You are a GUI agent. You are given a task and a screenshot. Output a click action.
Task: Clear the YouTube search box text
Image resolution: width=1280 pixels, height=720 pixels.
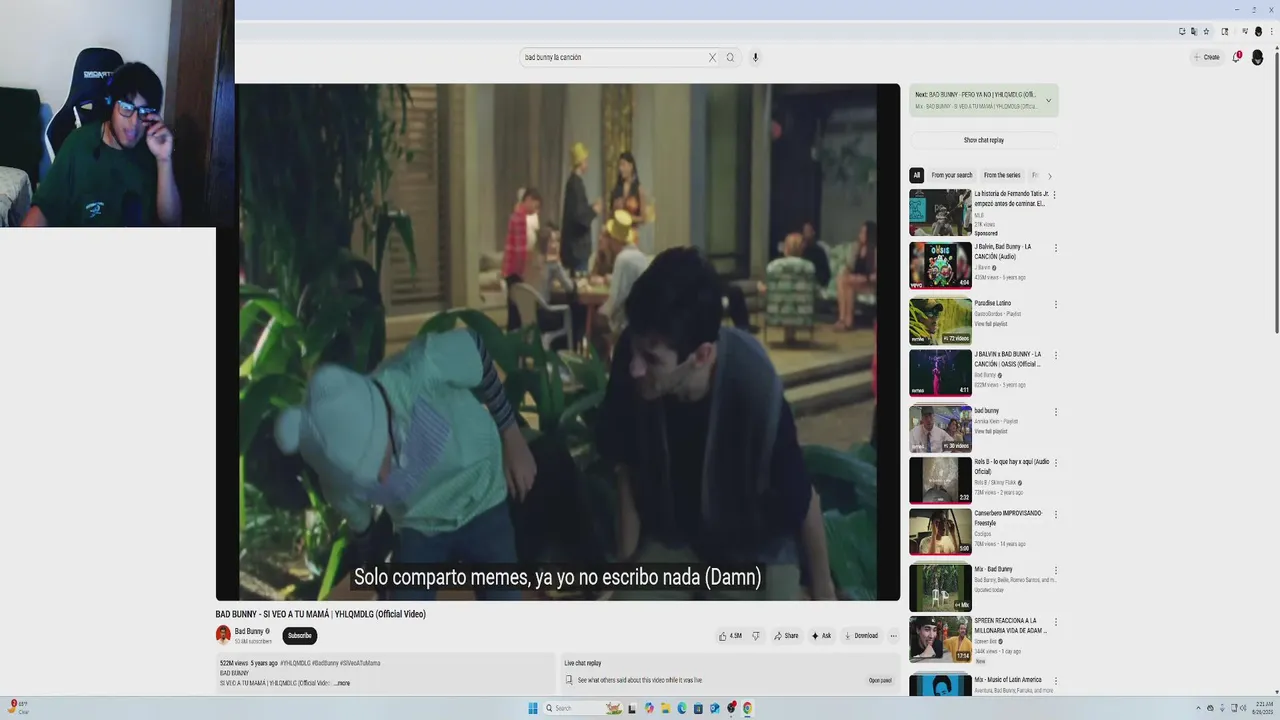[x=712, y=57]
